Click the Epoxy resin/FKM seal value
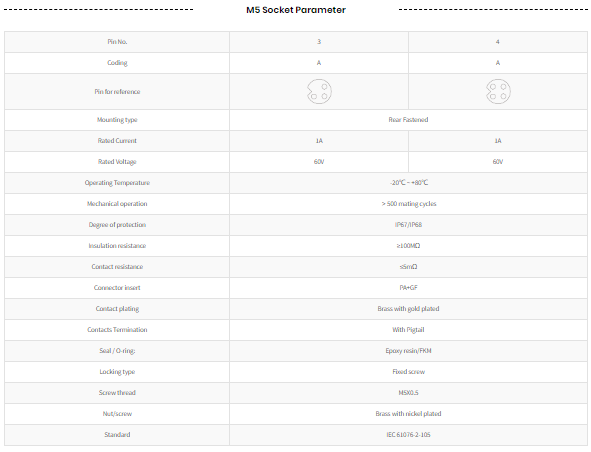591x452 pixels. click(408, 351)
